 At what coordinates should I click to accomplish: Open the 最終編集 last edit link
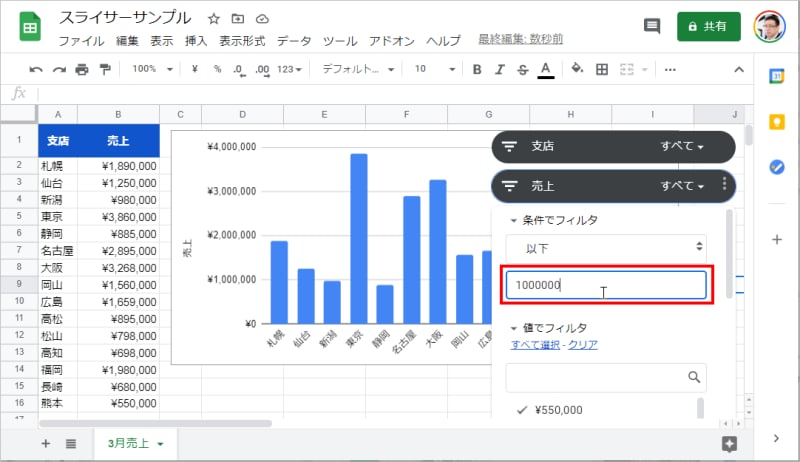(x=520, y=39)
